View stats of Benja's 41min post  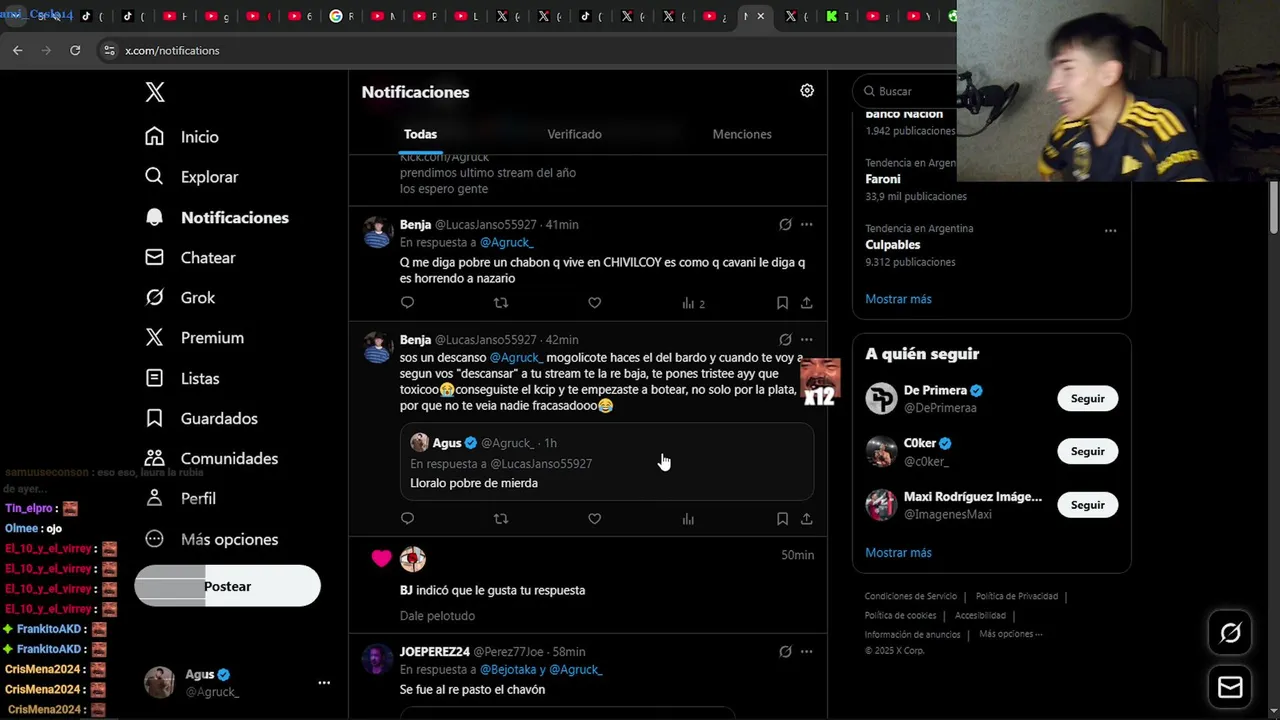693,303
